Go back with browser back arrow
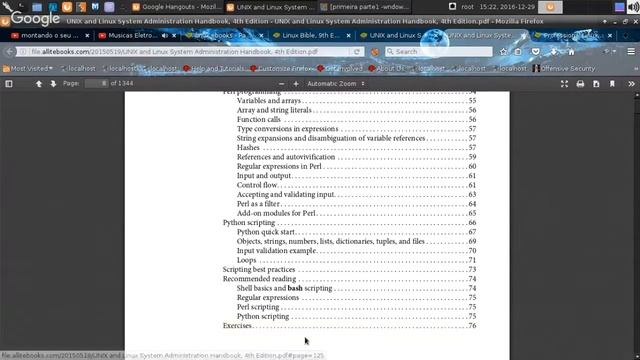Viewport: 640px width, 360px height. pos(9,52)
